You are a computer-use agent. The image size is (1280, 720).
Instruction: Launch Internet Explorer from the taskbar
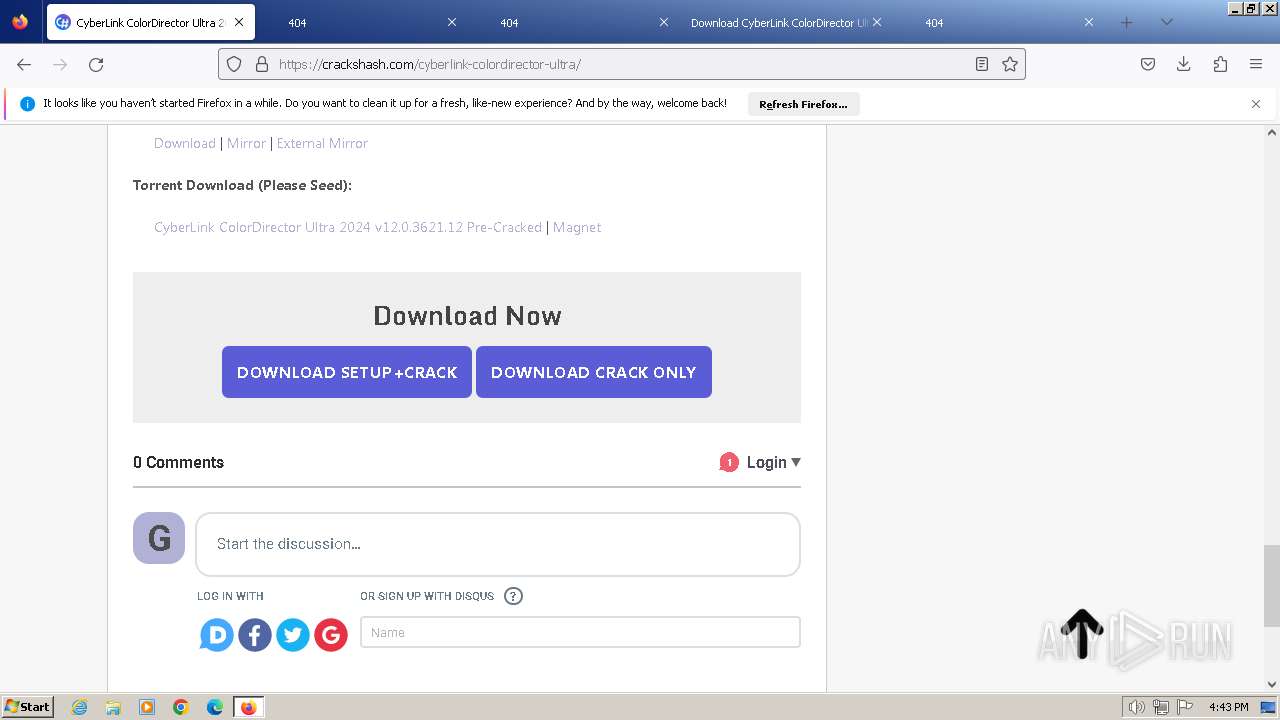(x=80, y=707)
